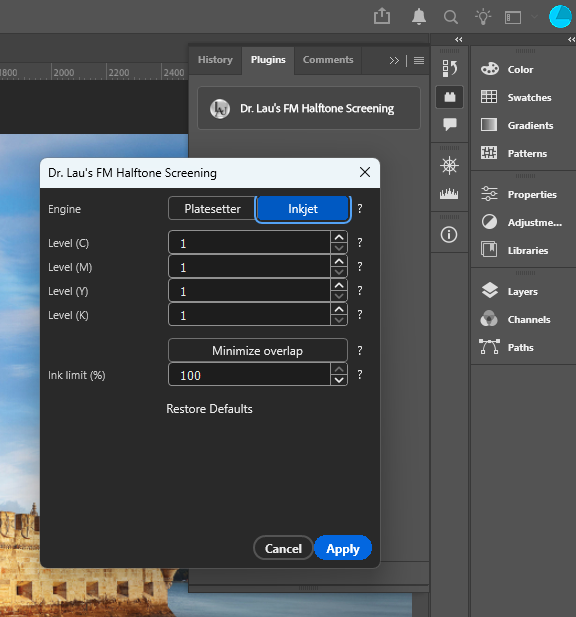Decrease Ink limit with down arrow
This screenshot has width=576, height=617.
tap(339, 380)
